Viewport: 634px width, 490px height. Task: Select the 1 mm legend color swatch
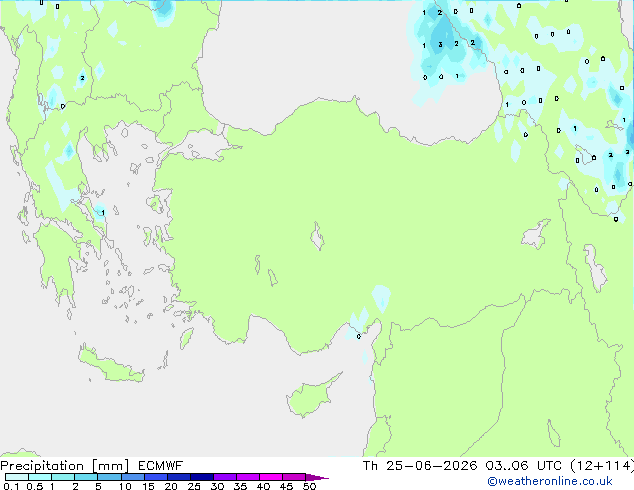[63, 477]
